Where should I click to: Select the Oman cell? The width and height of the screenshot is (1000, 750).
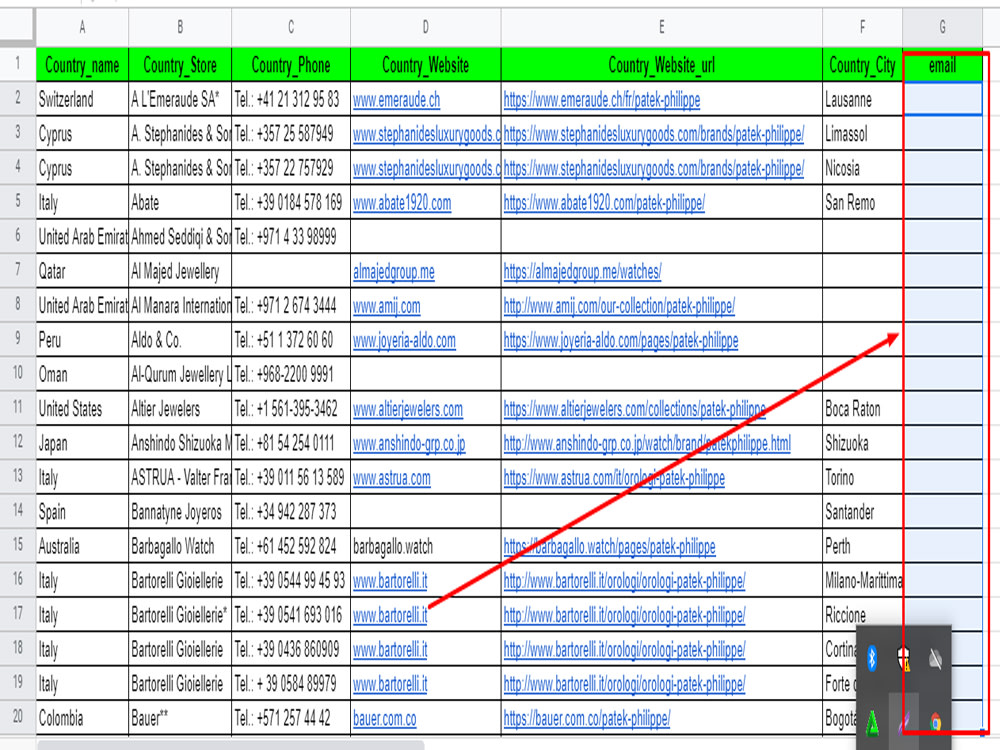(82, 374)
